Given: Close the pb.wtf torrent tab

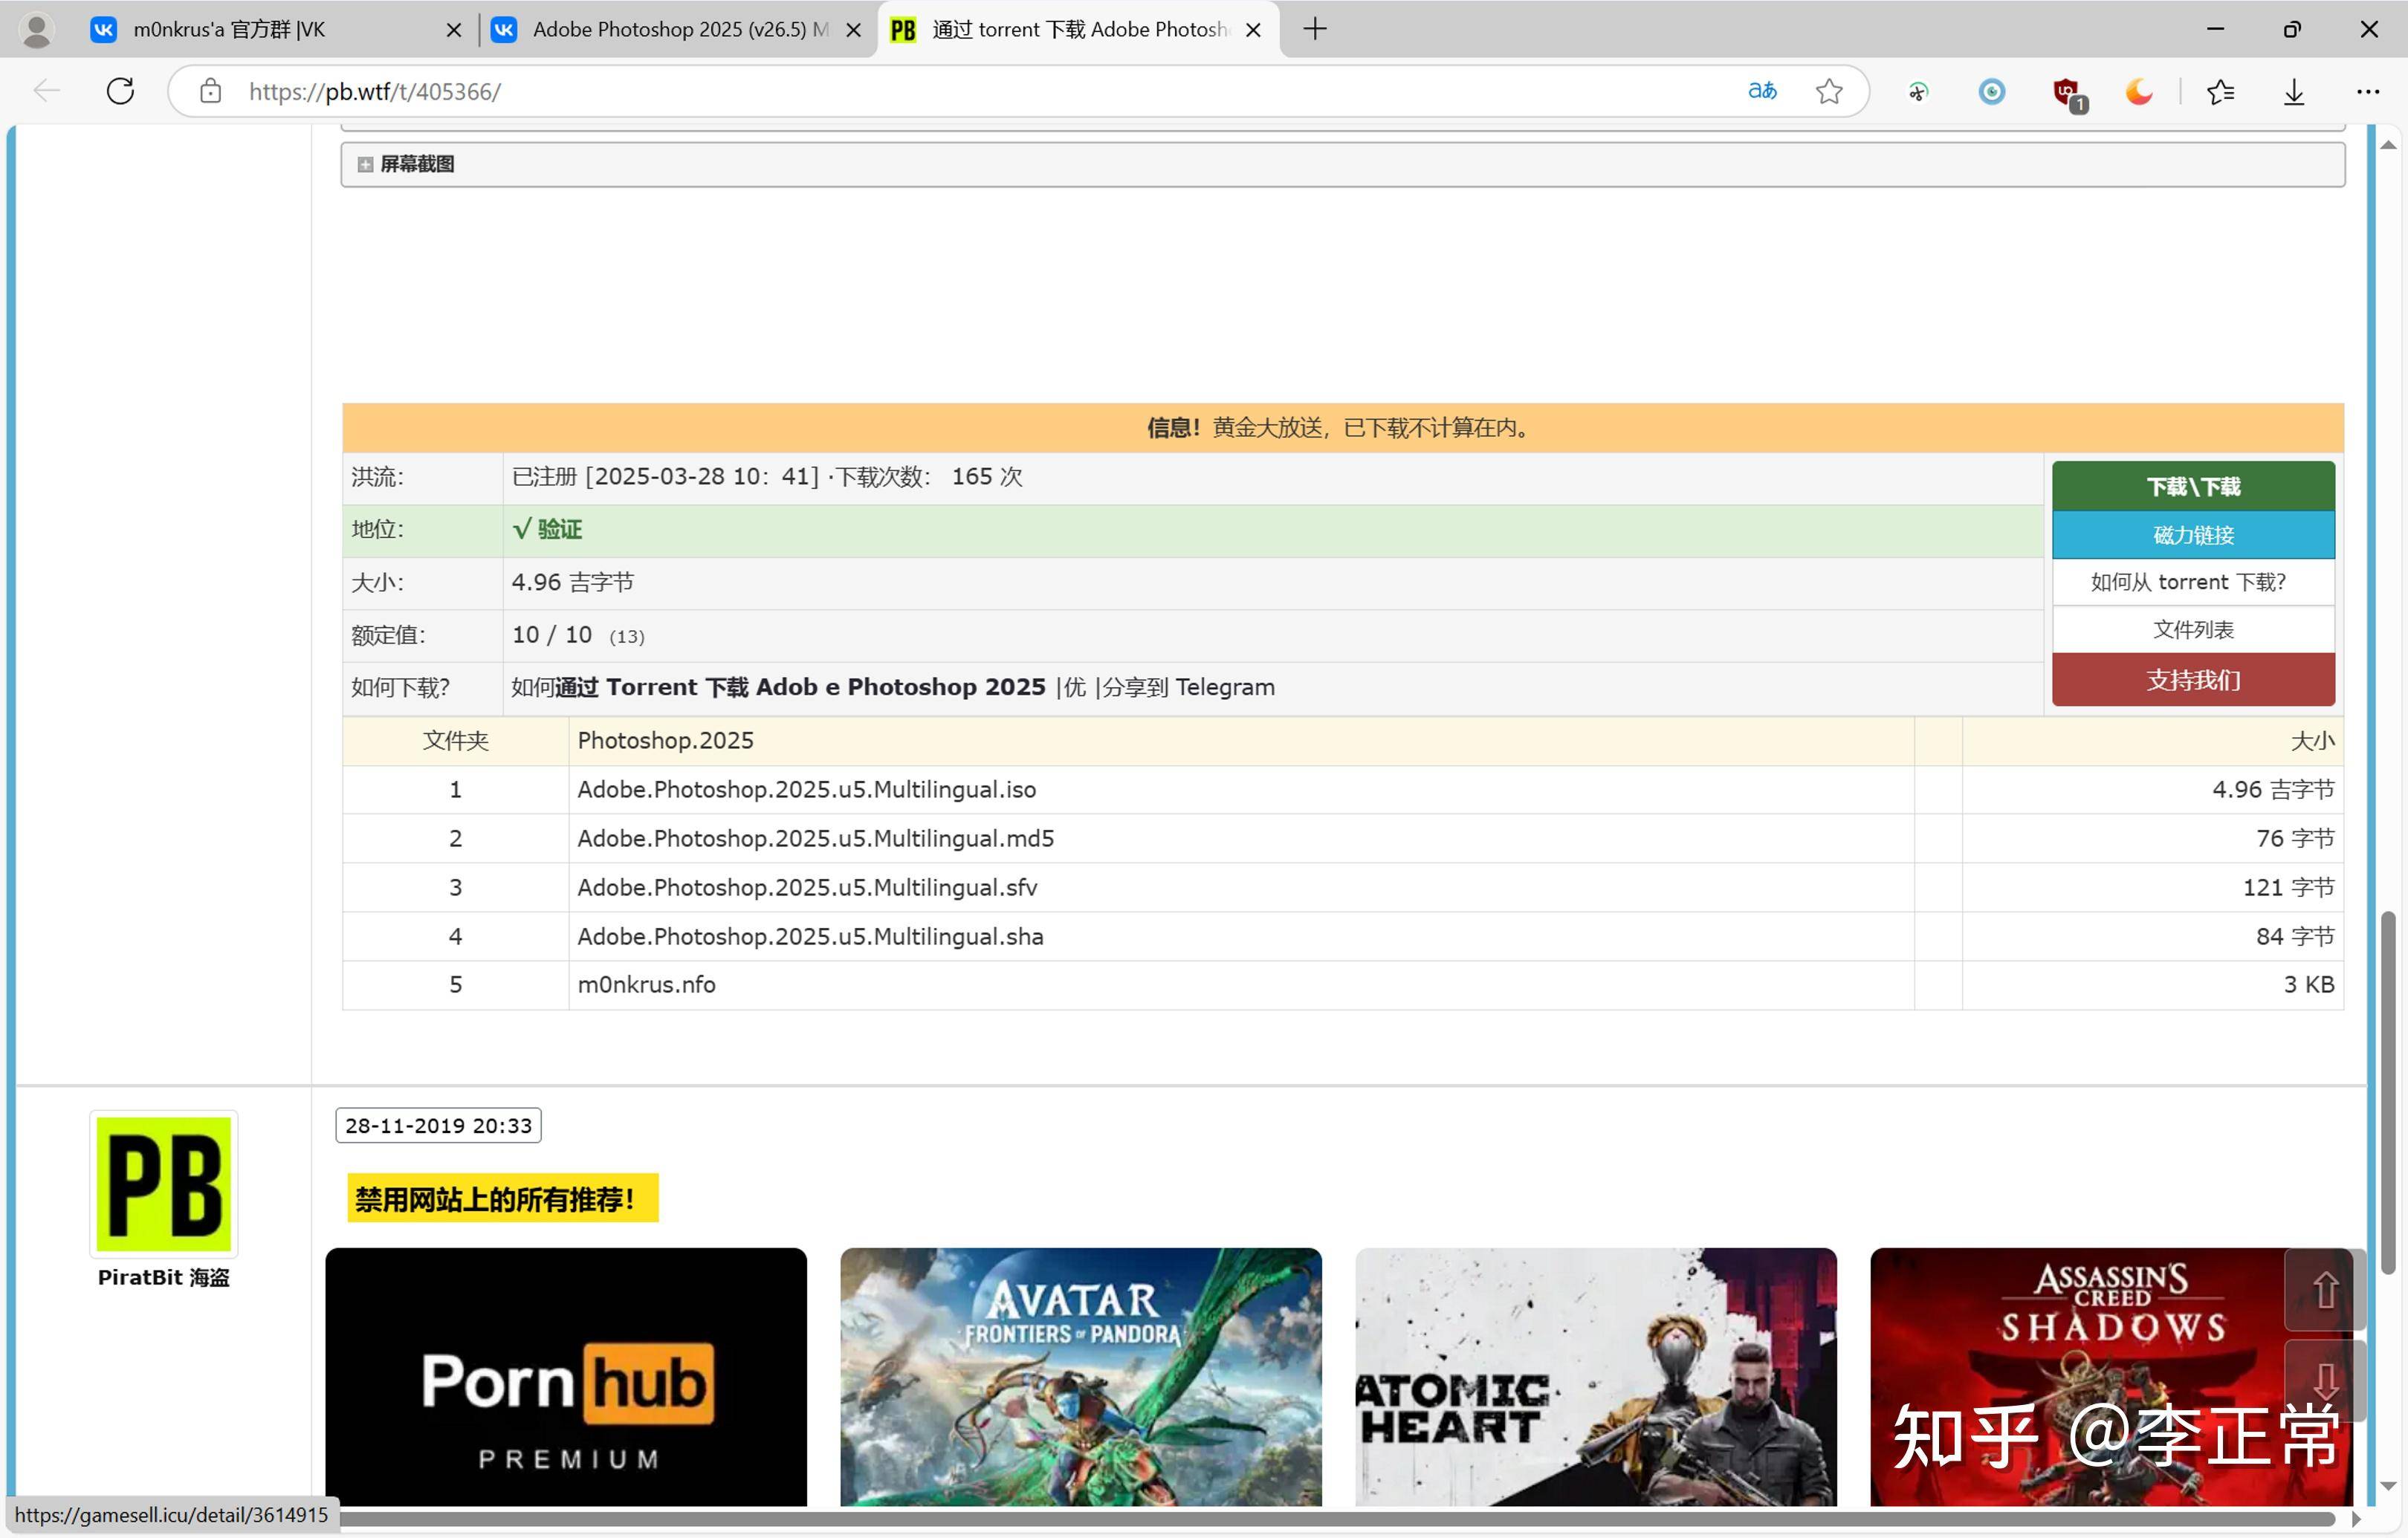Looking at the screenshot, I should pos(1252,30).
